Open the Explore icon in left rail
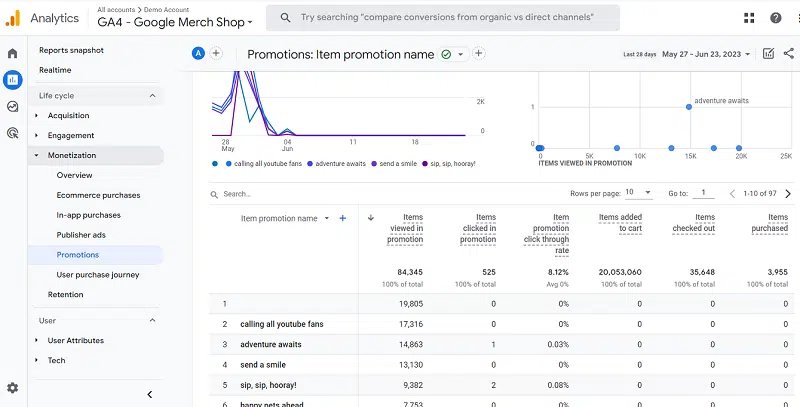The image size is (800, 407). [13, 107]
